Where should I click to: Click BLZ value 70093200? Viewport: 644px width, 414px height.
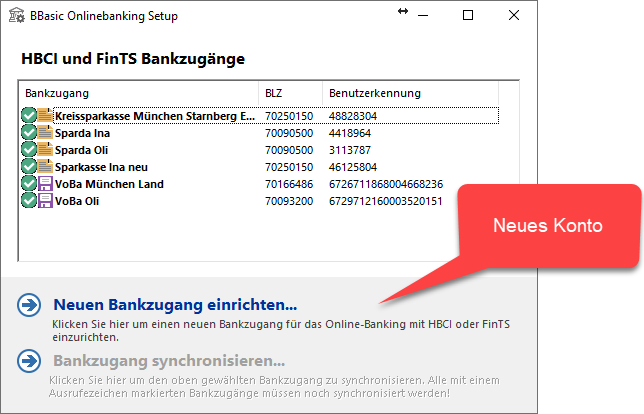tap(289, 201)
